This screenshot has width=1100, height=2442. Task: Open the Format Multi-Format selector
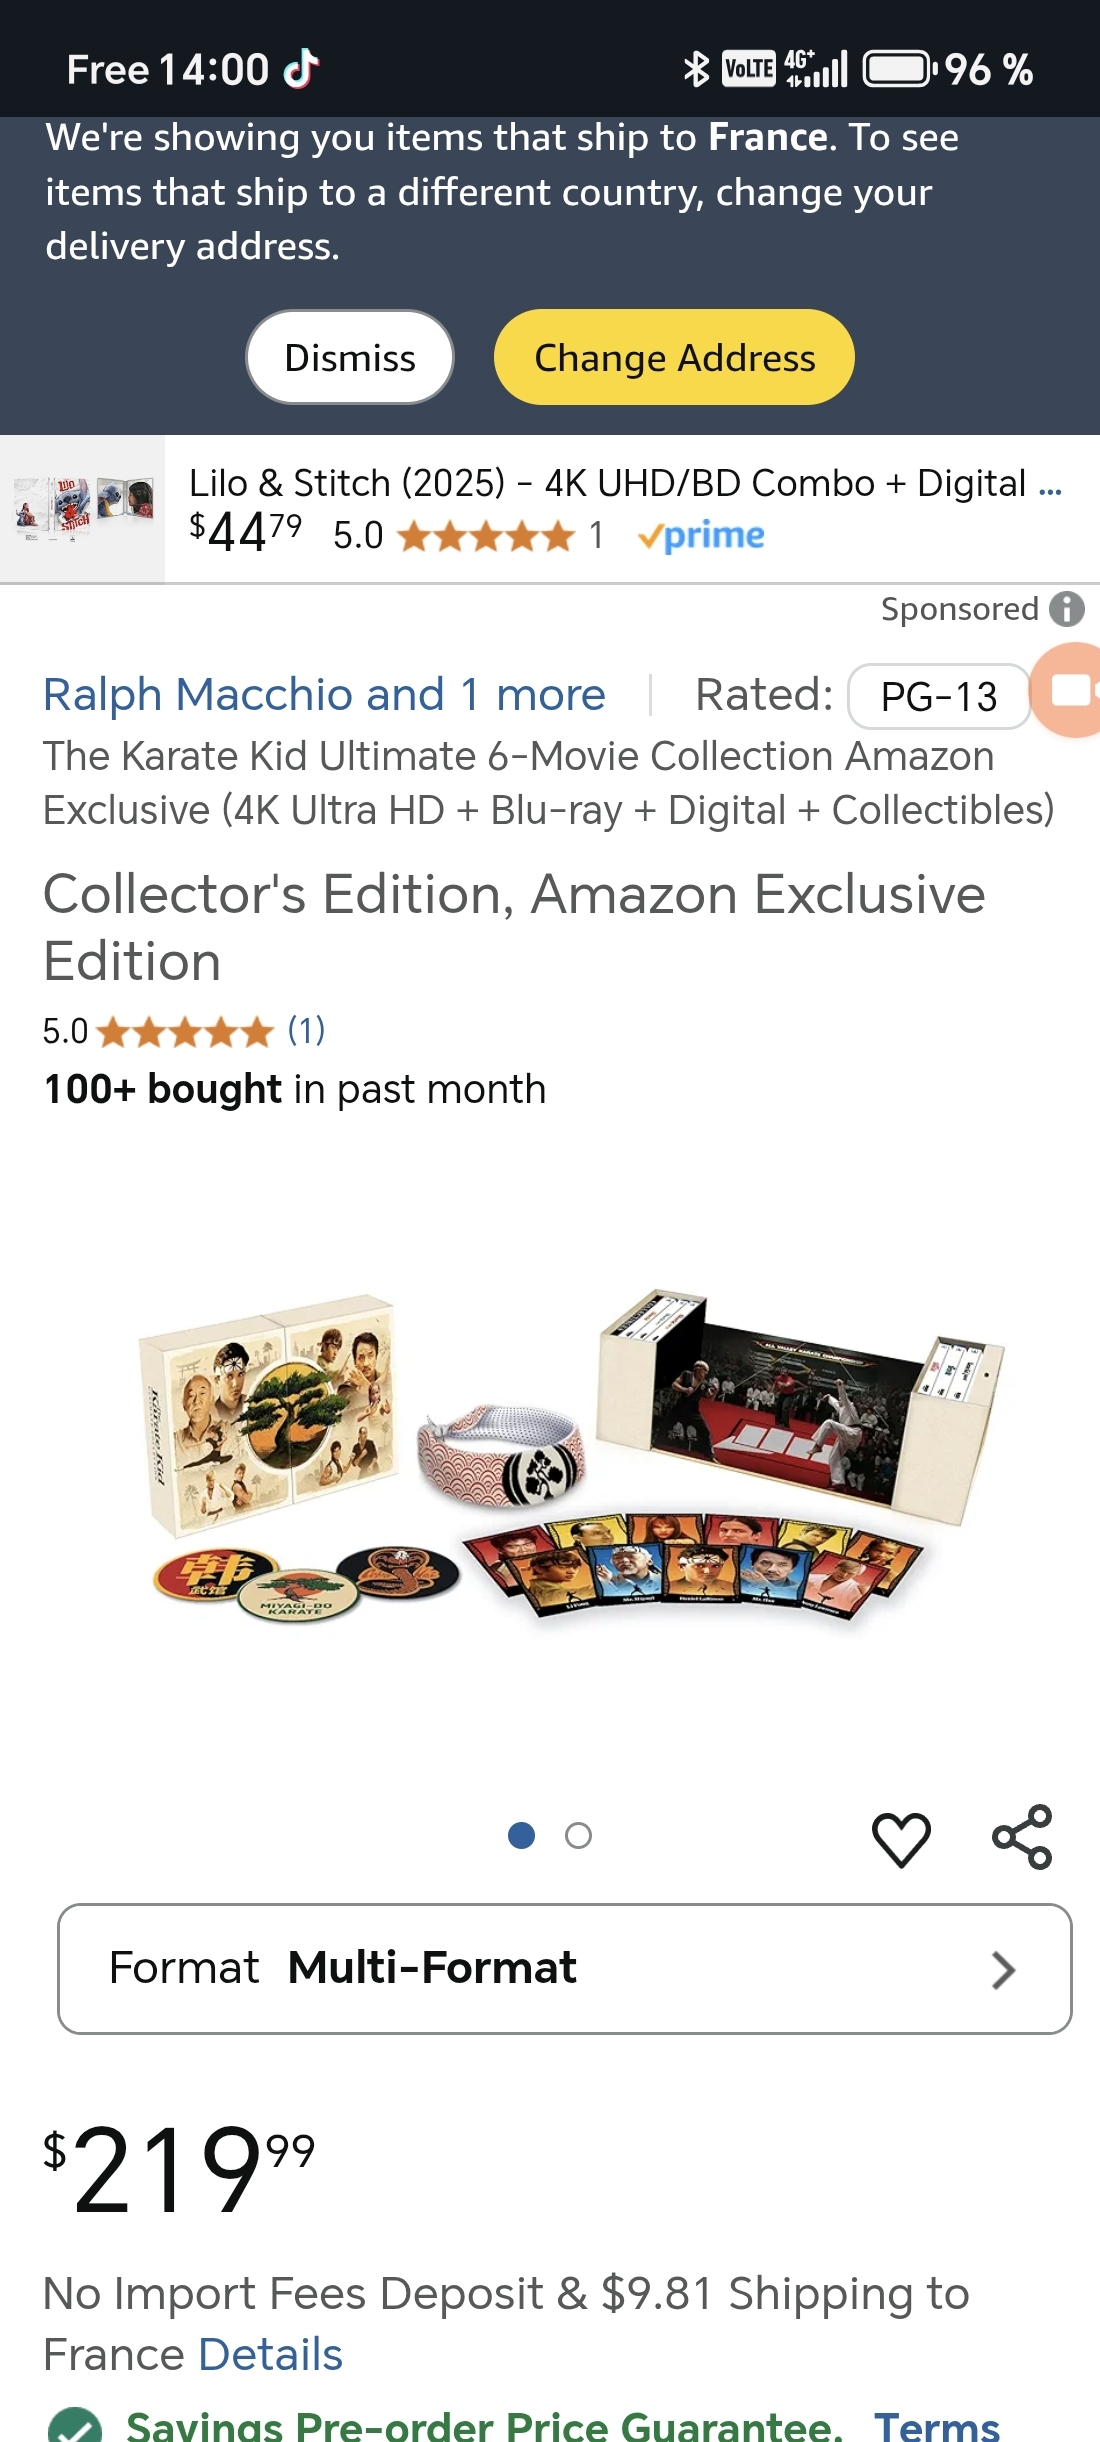565,1969
